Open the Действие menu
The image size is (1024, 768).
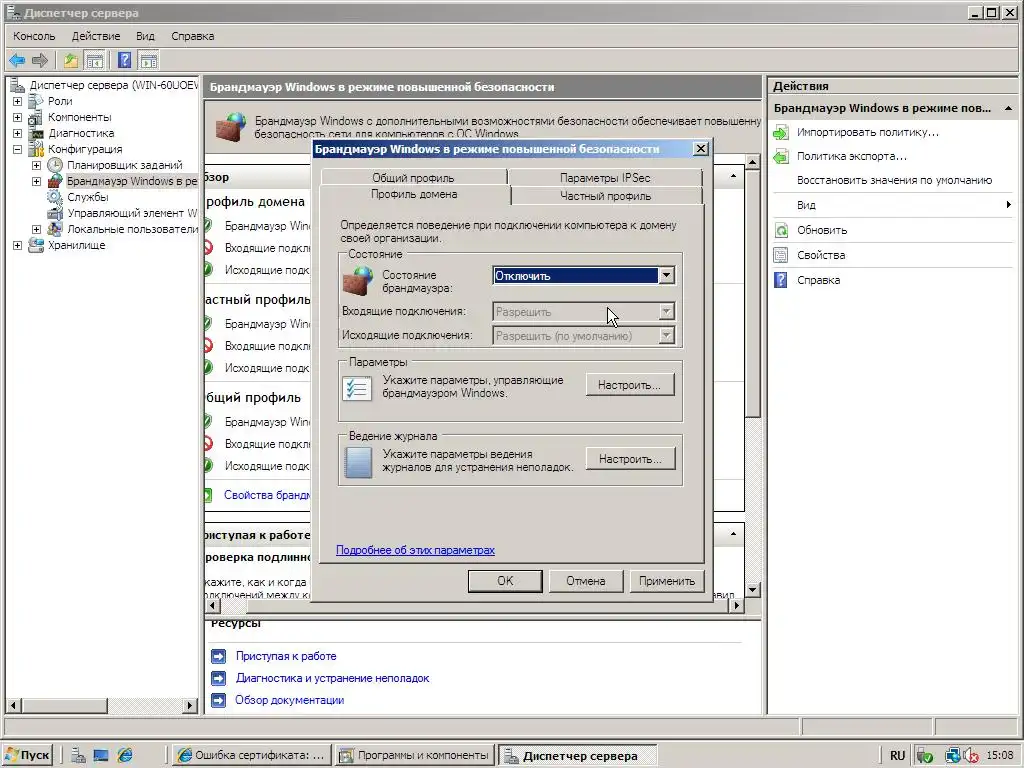(96, 37)
